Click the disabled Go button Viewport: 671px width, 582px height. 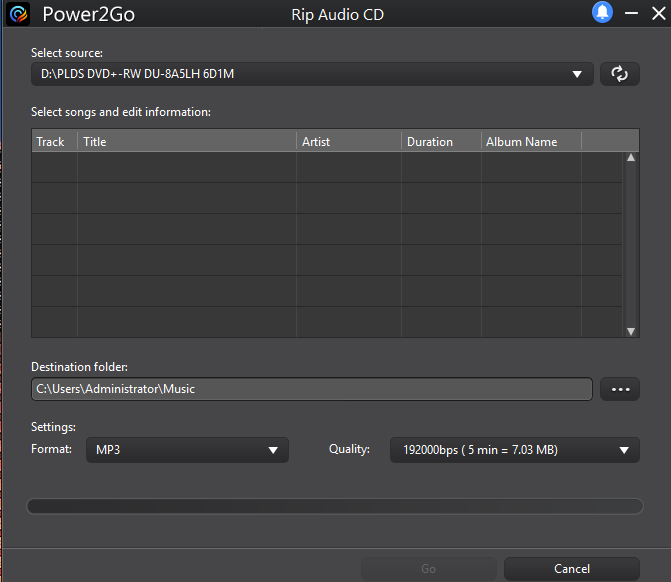[428, 569]
